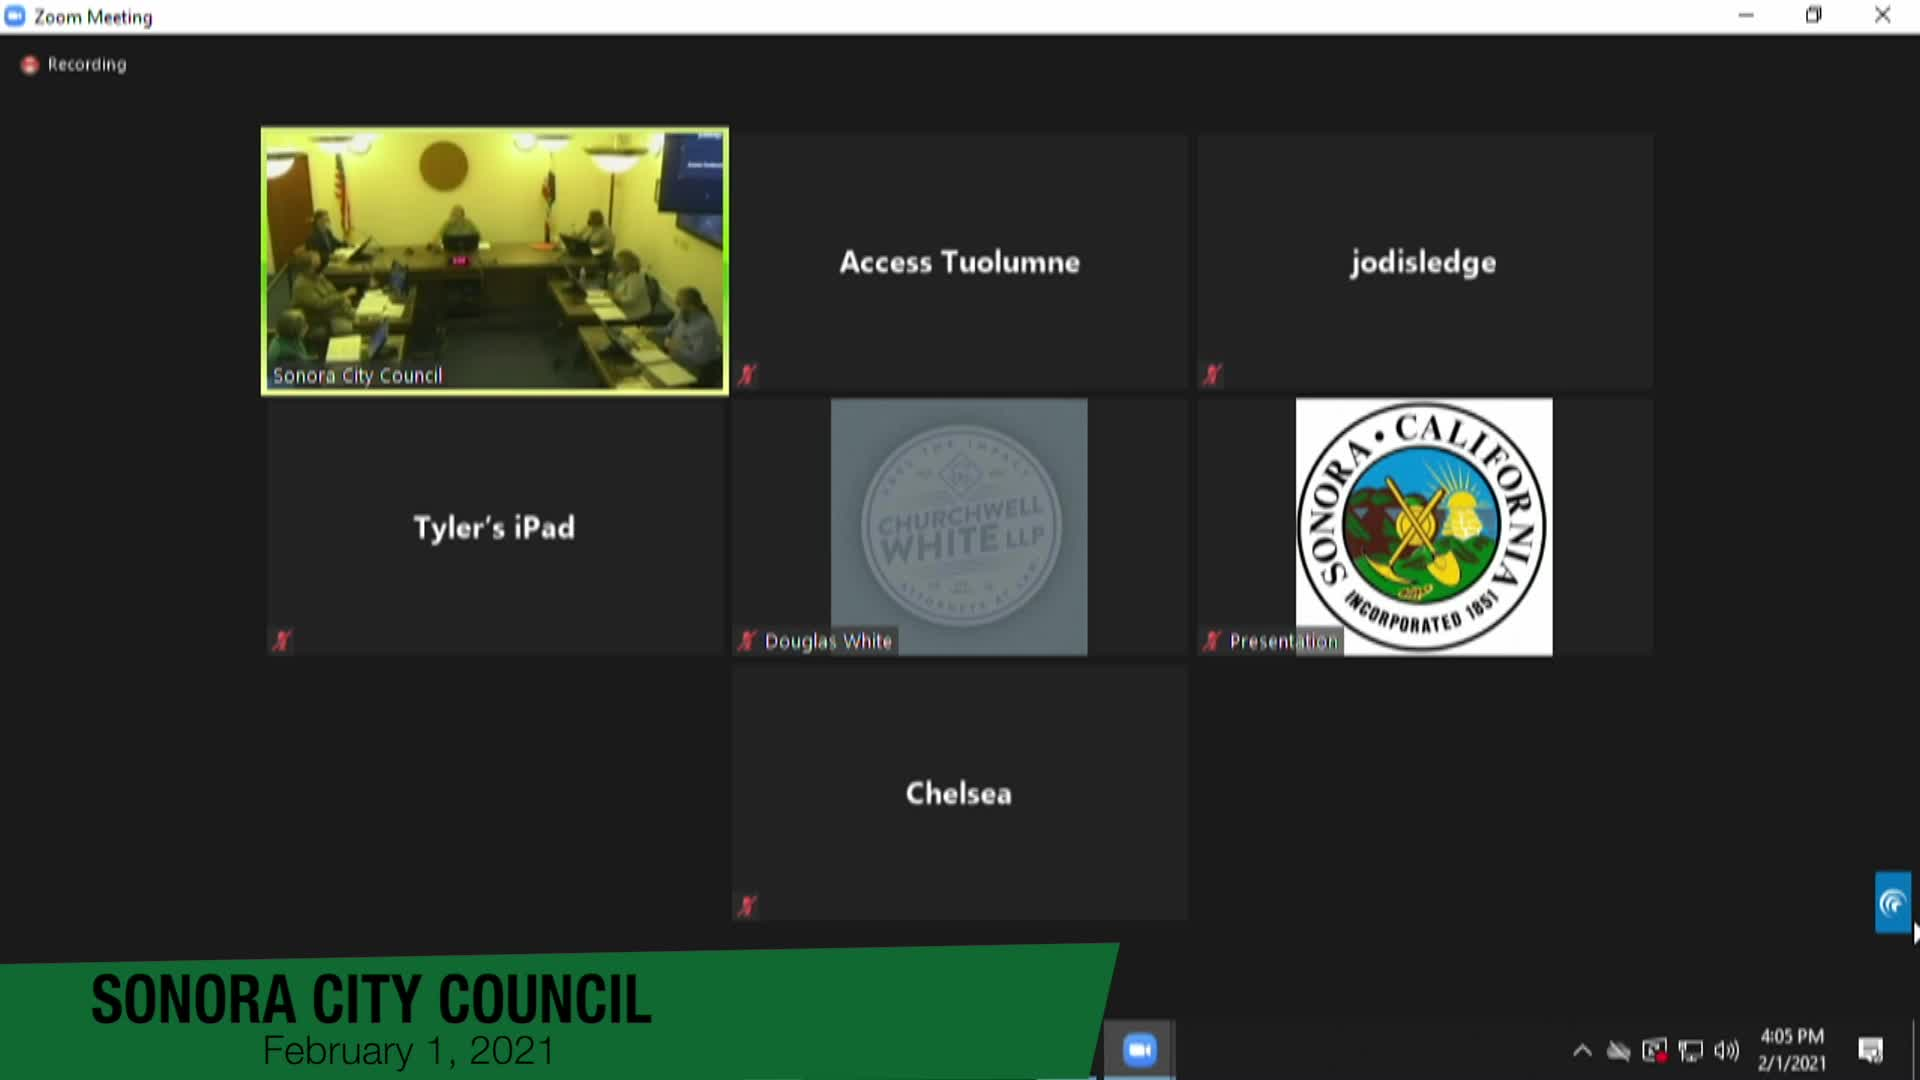This screenshot has width=1920, height=1080.
Task: Select the Sonora City Council video tile
Action: (494, 260)
